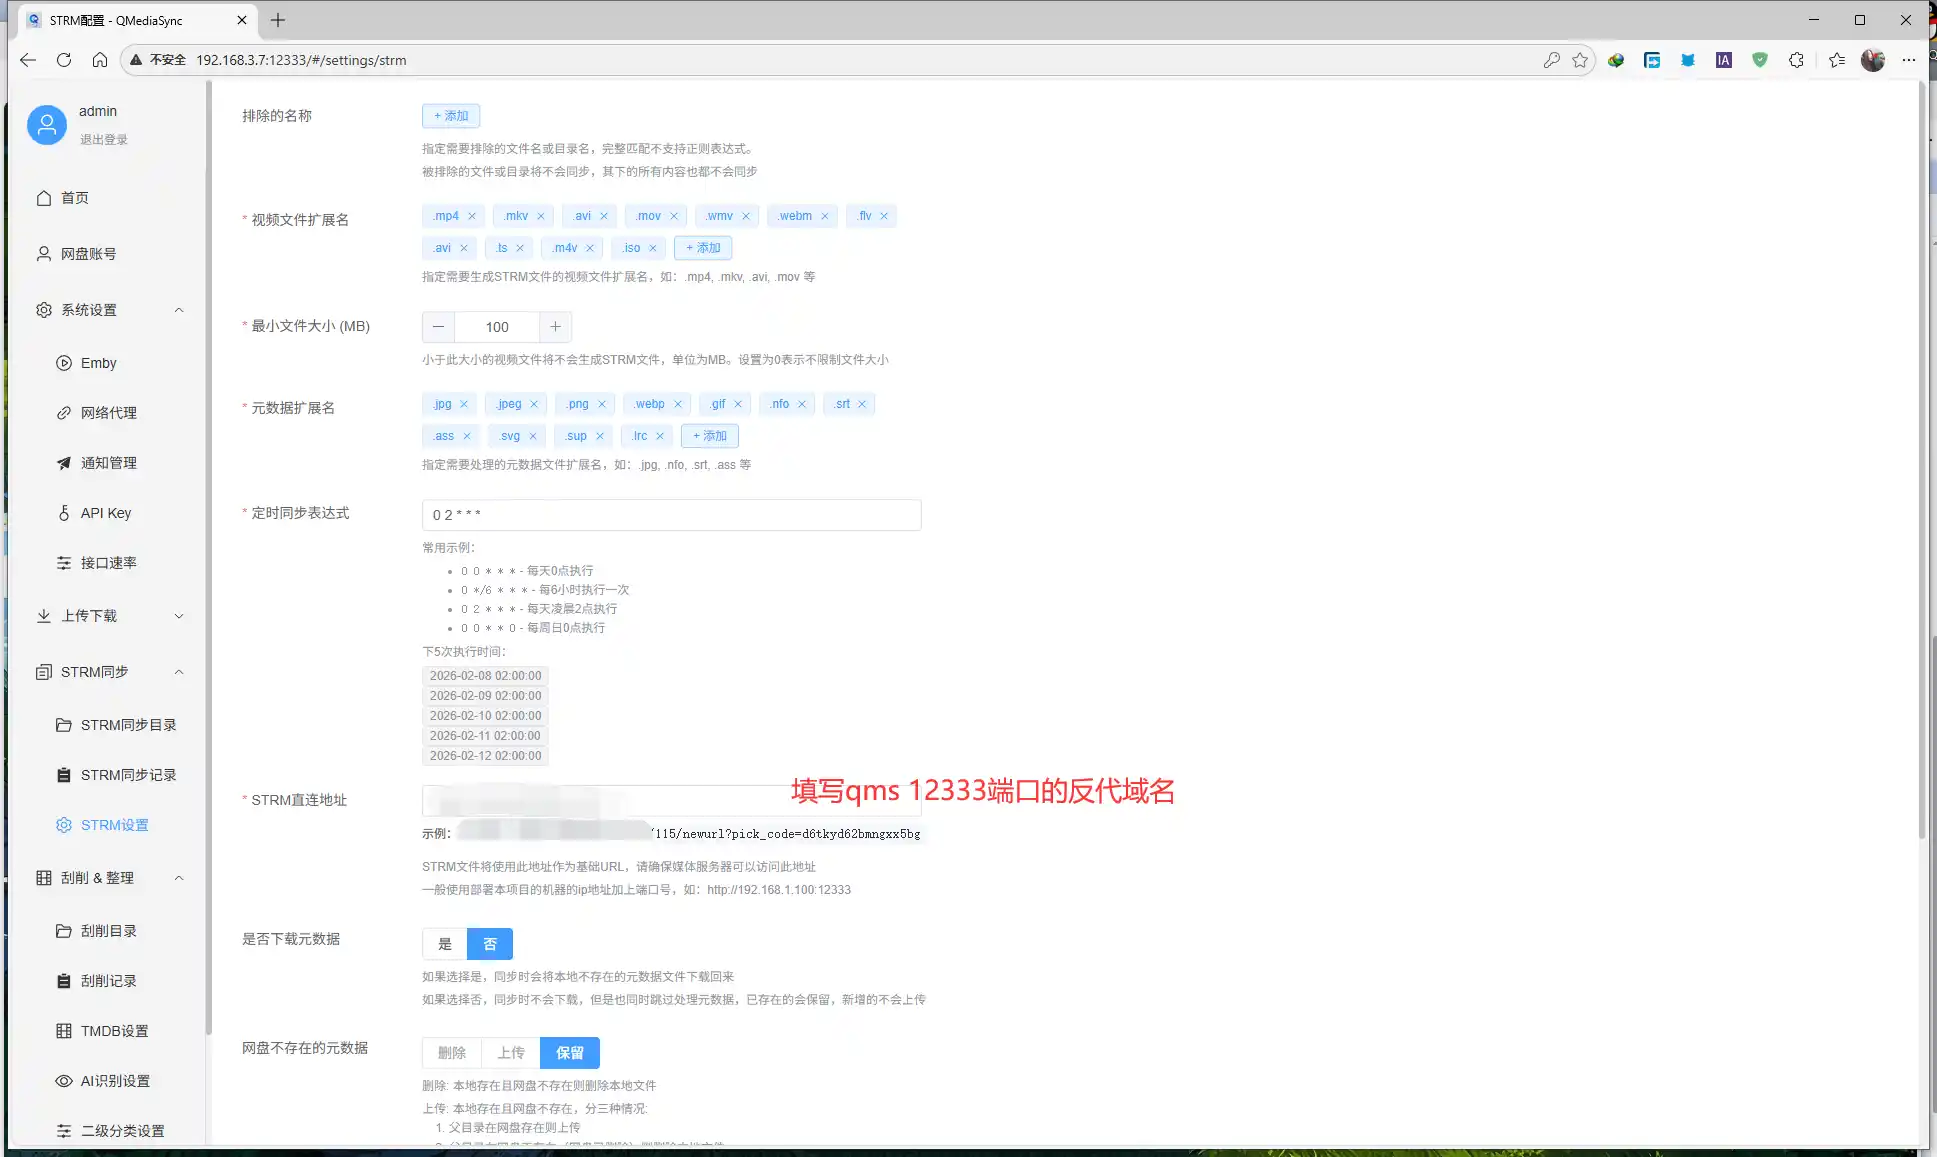Select 删除 for missing cloud metadata
Image resolution: width=1937 pixels, height=1157 pixels.
(x=452, y=1052)
